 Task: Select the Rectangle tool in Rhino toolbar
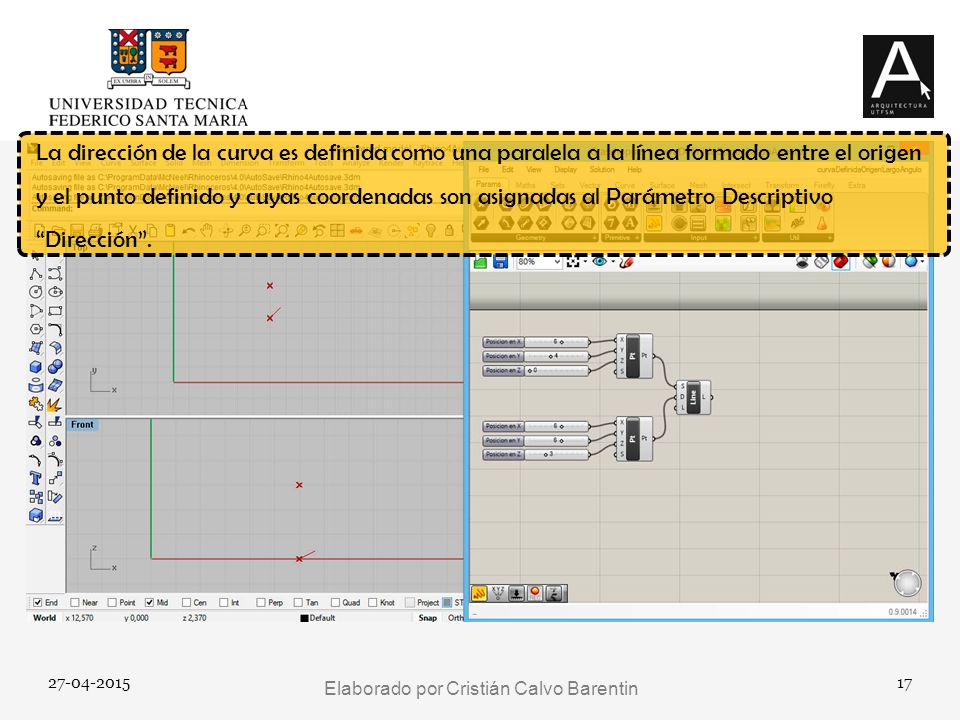[55, 310]
